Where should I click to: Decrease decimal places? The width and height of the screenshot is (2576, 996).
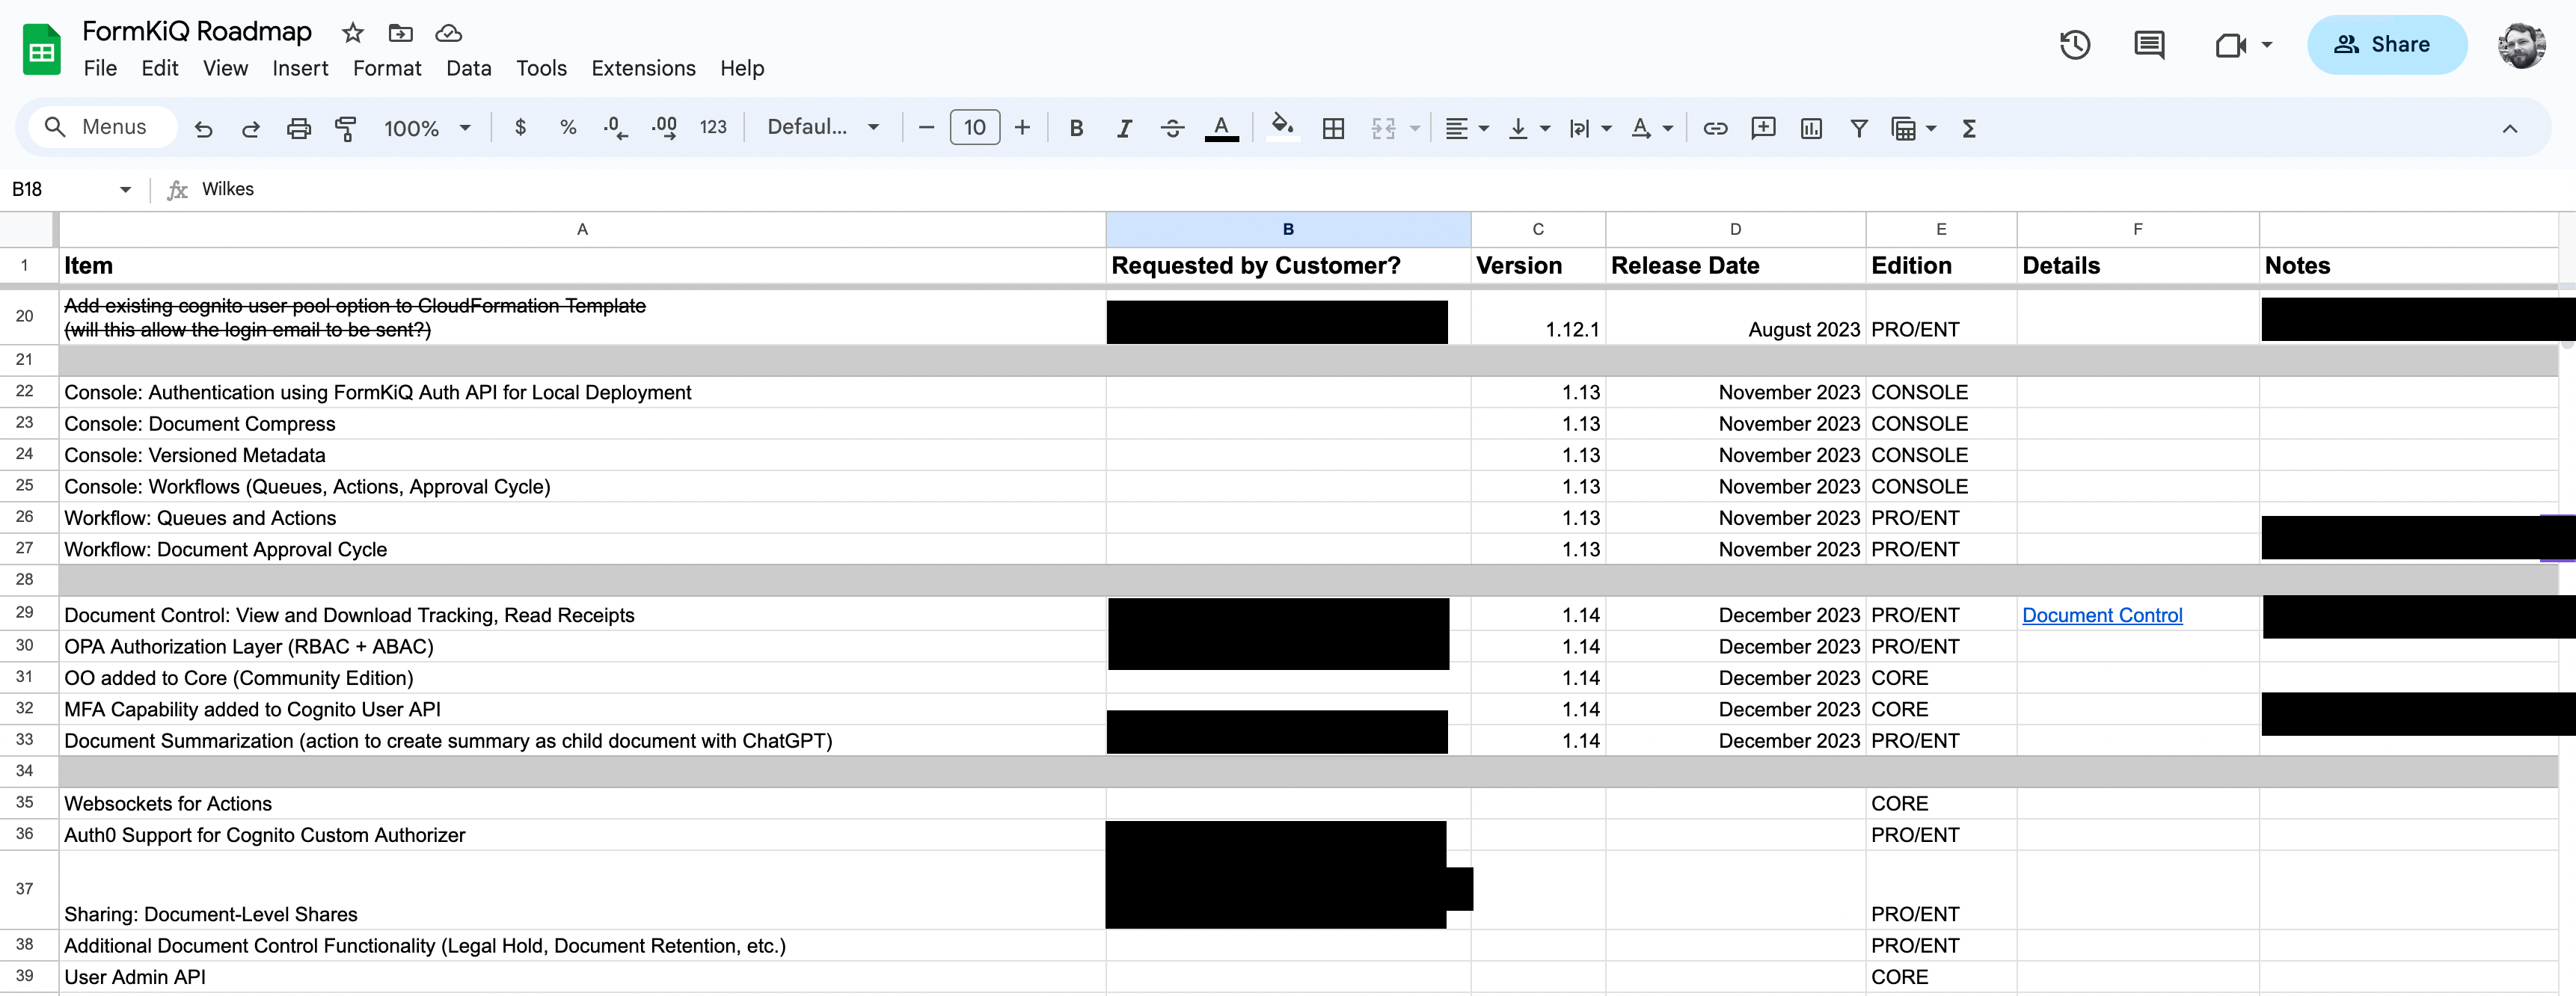click(614, 128)
